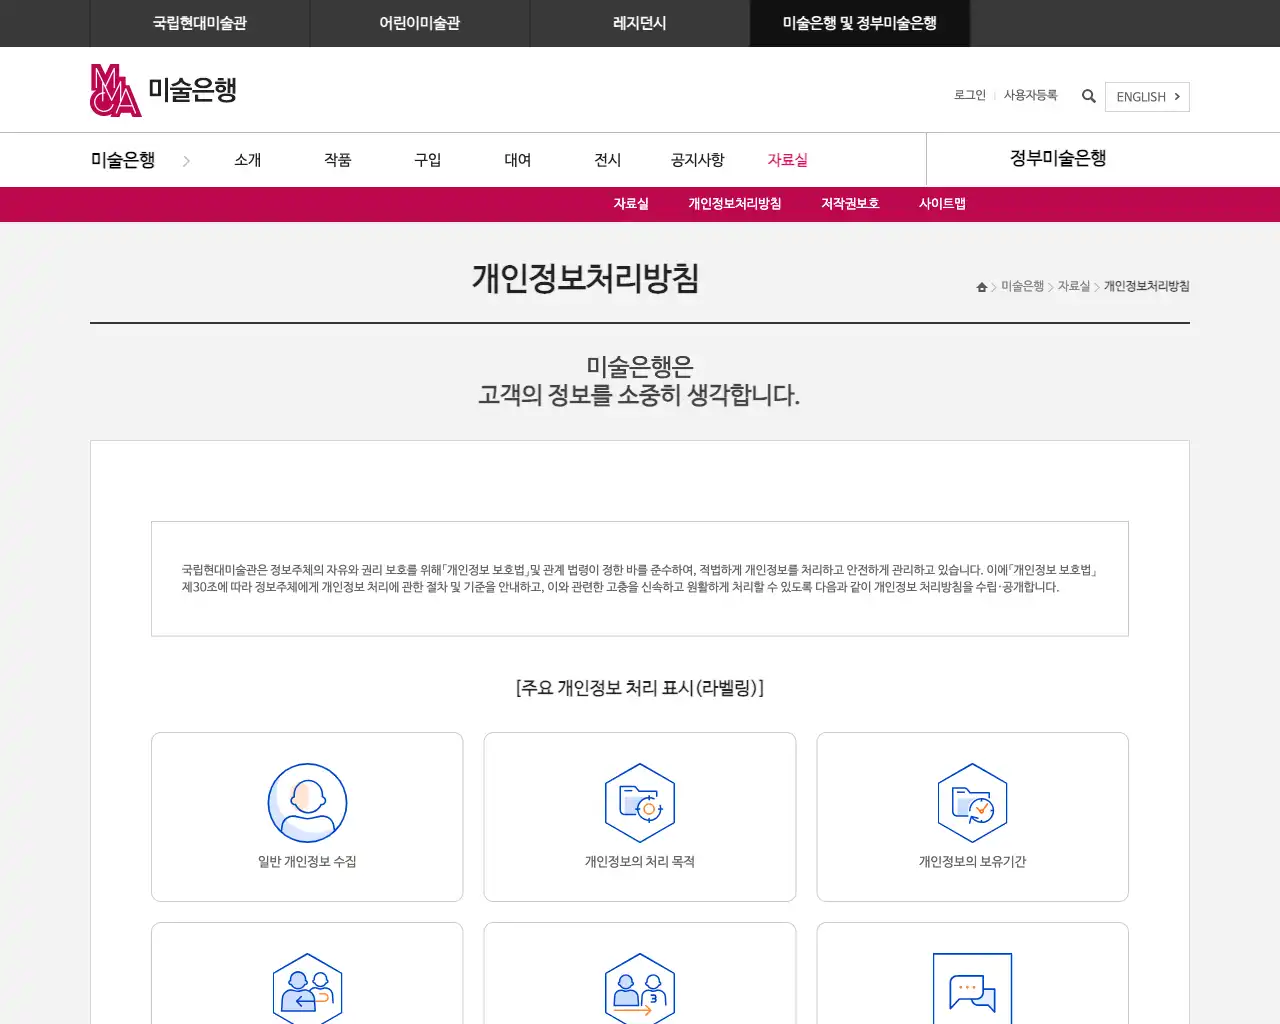Open the 국립현대미술관 top tab

pyautogui.click(x=200, y=23)
